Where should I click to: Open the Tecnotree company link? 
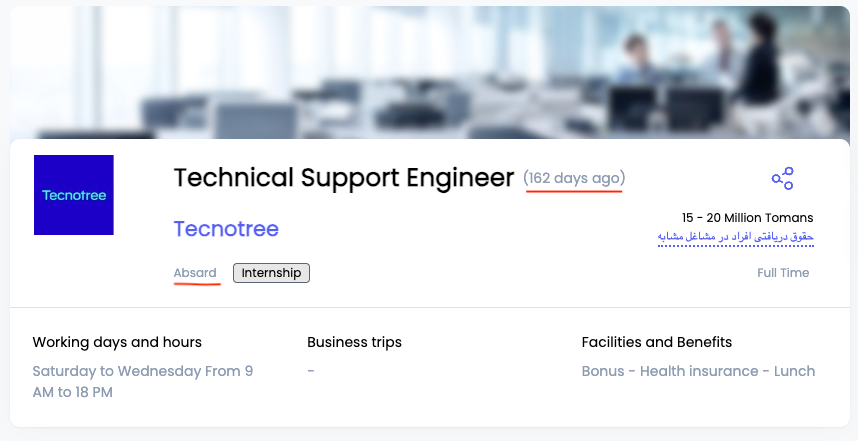point(226,229)
